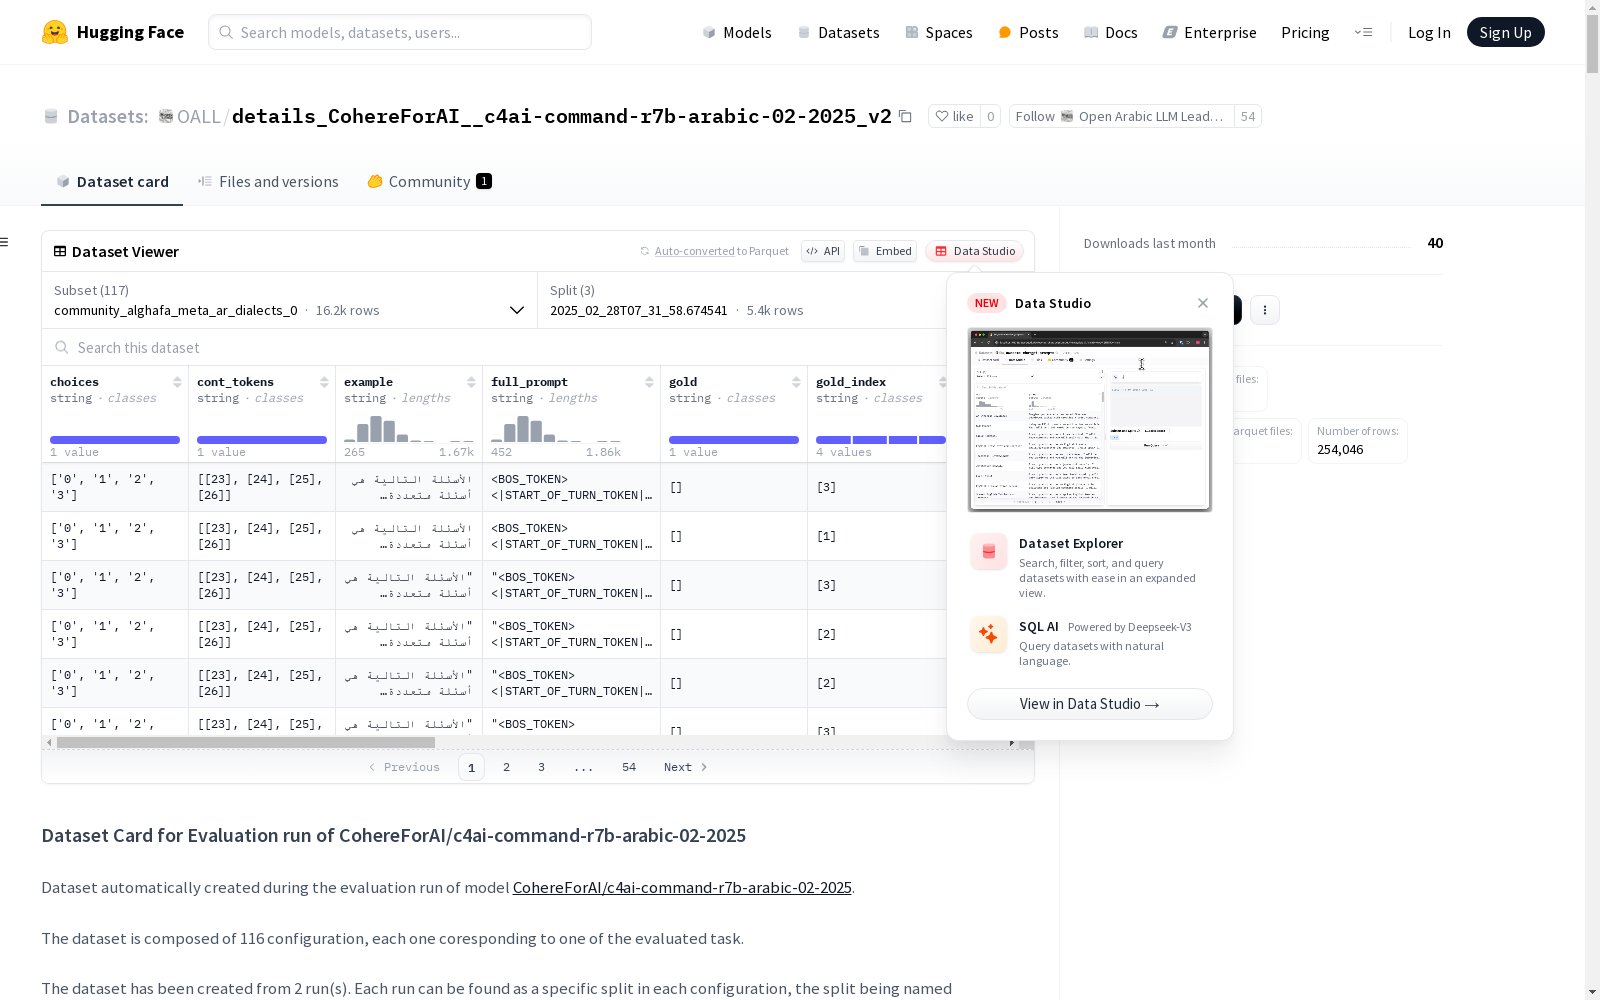The width and height of the screenshot is (1600, 1000).
Task: Go to page 2 of dataset rows
Action: 506,767
